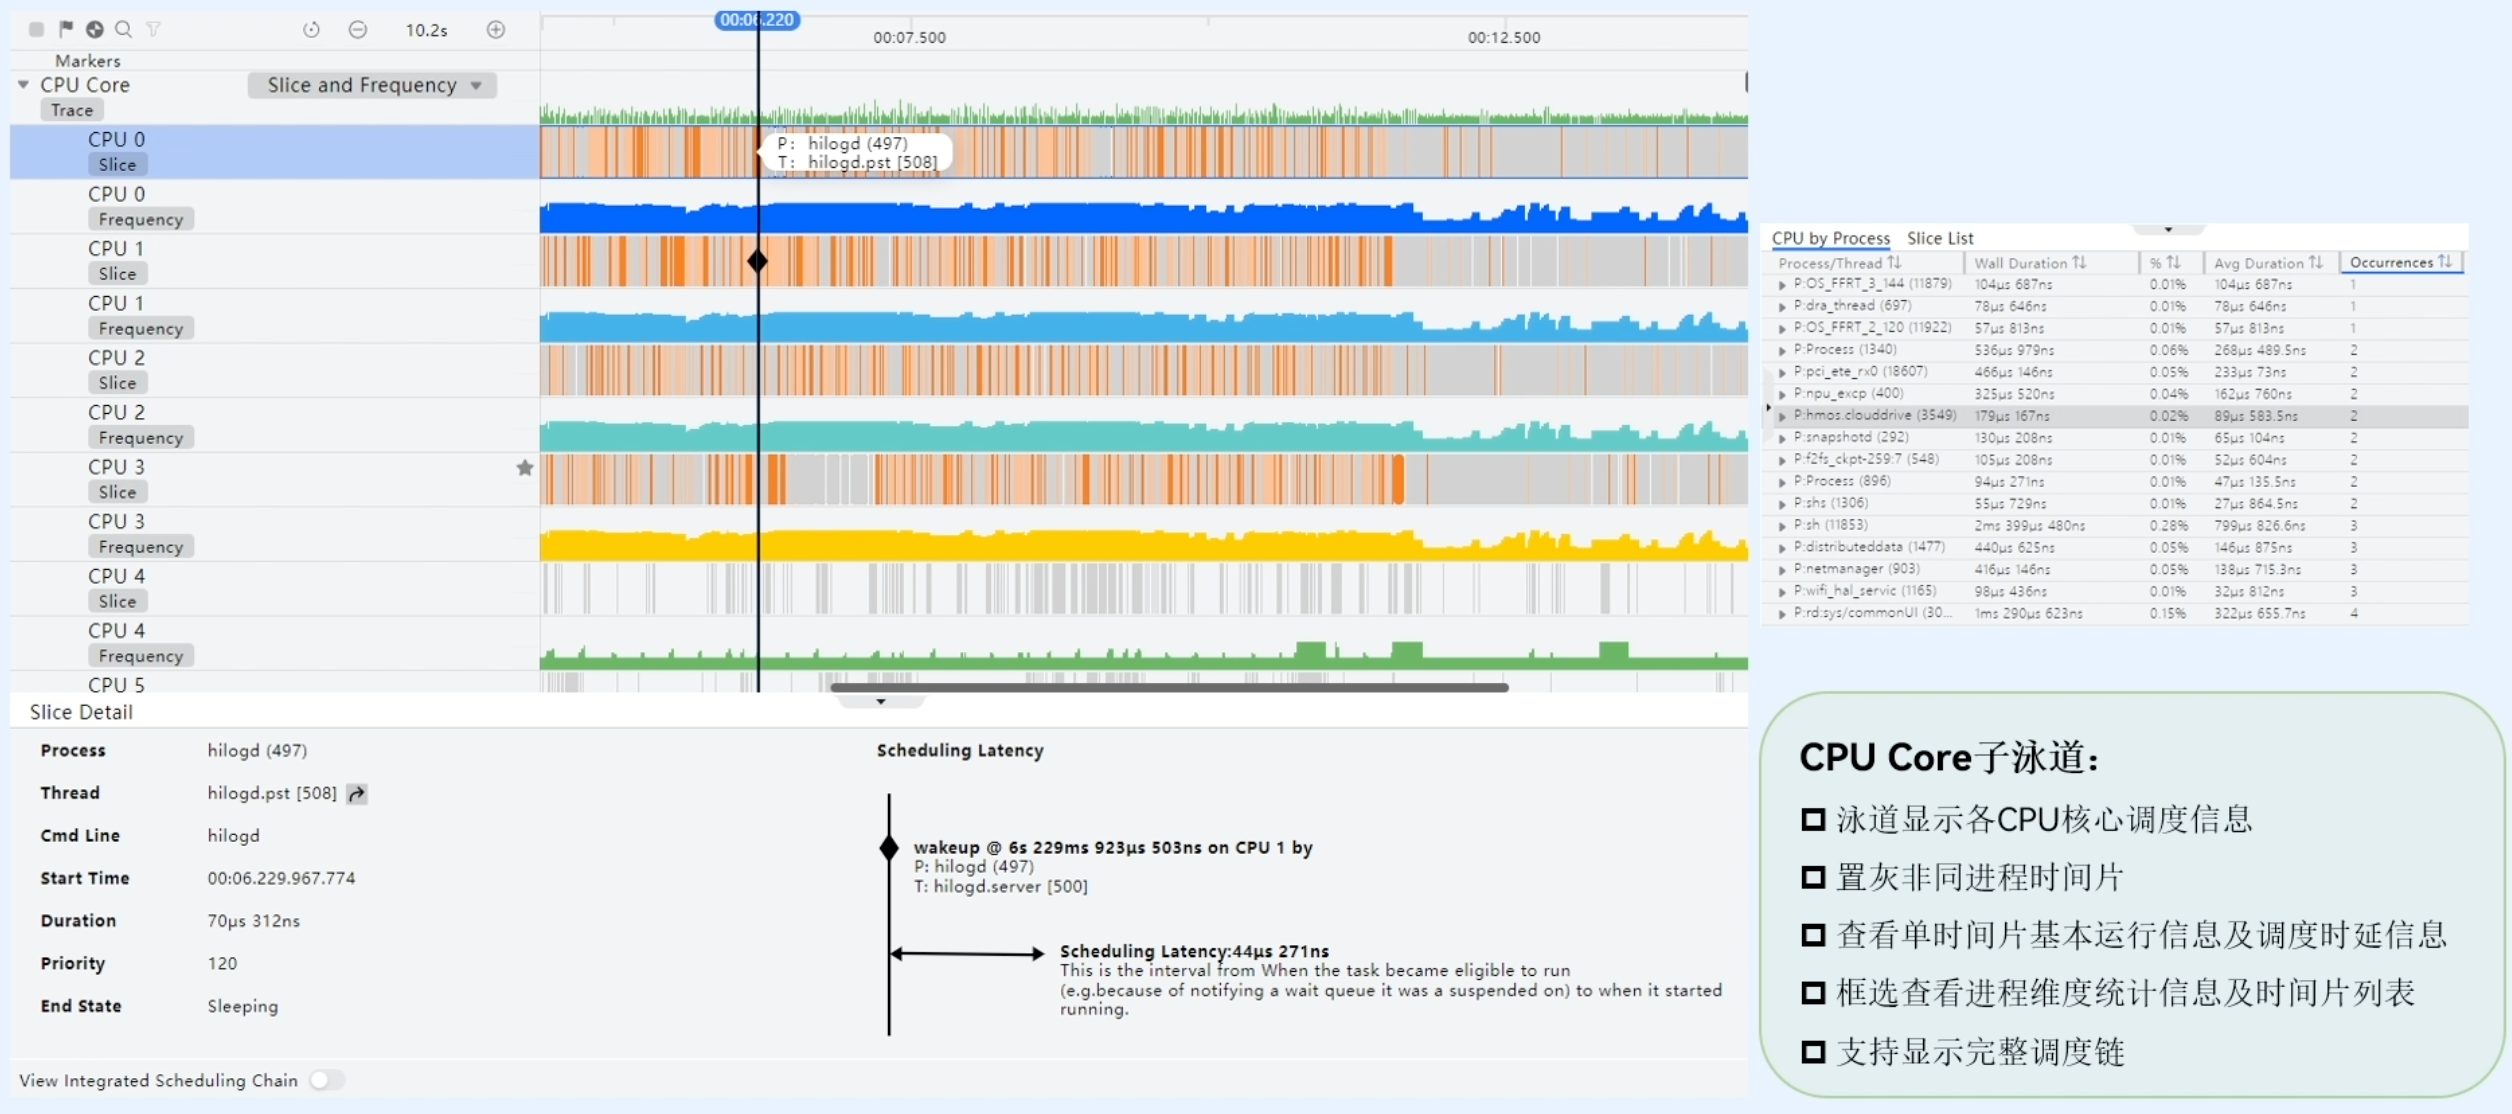Image resolution: width=2512 pixels, height=1114 pixels.
Task: Star the CPU 3 Slice lane
Action: (x=524, y=468)
